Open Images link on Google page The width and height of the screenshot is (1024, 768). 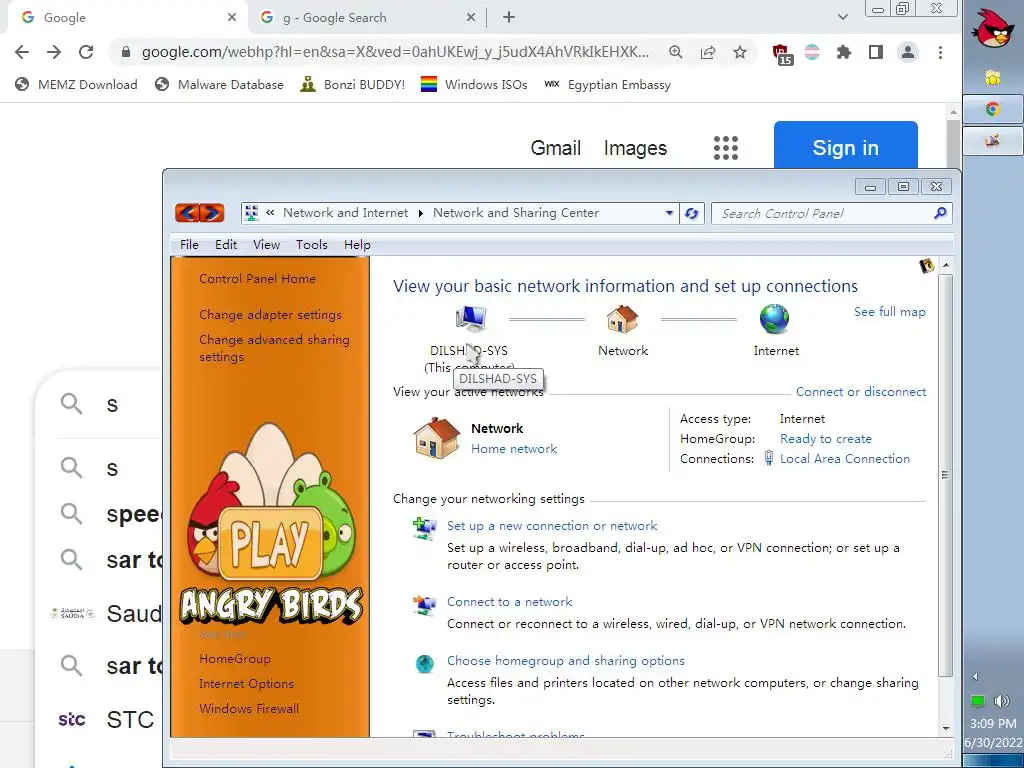[635, 148]
